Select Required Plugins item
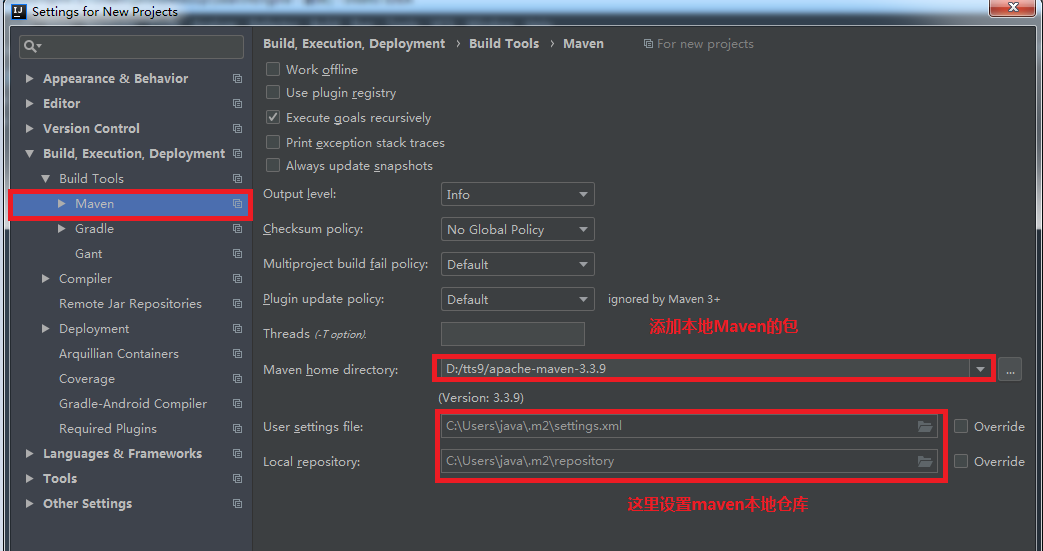 (108, 429)
